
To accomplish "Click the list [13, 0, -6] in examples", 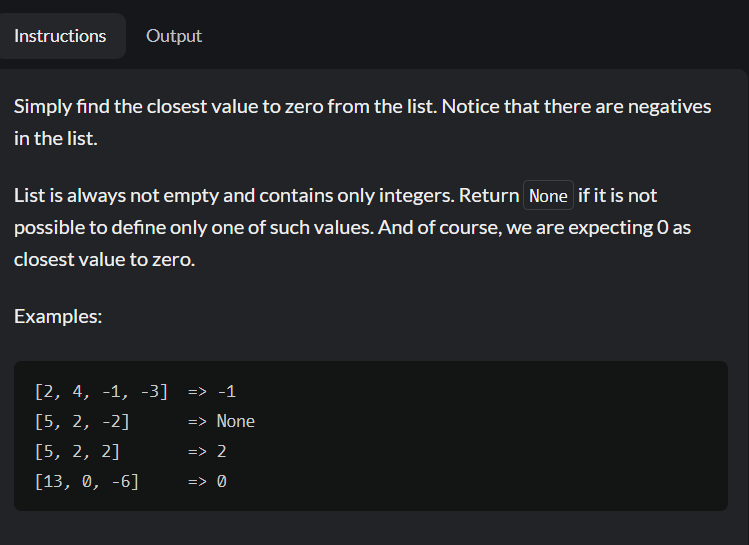I will coord(87,481).
